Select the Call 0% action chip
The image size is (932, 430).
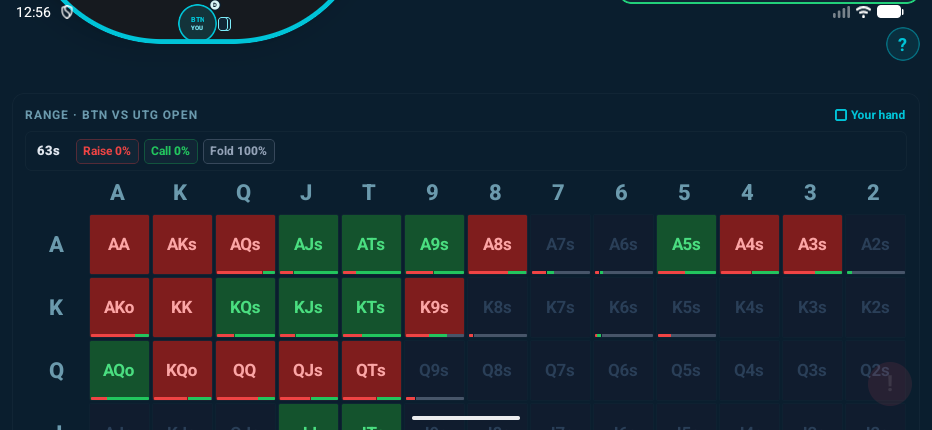point(171,151)
